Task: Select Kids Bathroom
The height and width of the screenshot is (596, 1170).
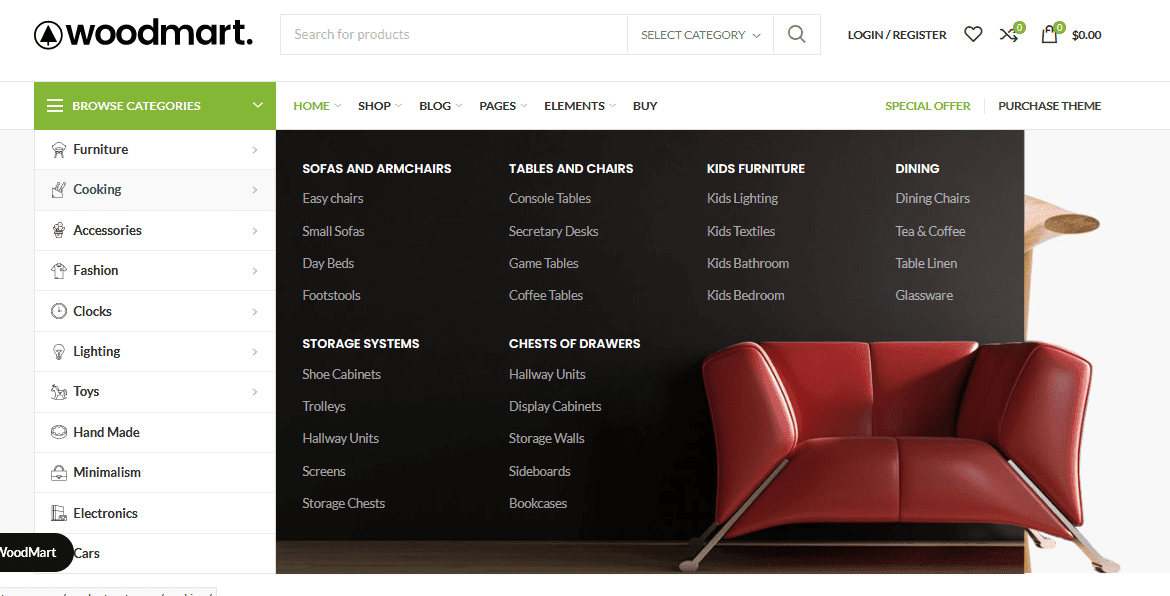Action: point(748,263)
